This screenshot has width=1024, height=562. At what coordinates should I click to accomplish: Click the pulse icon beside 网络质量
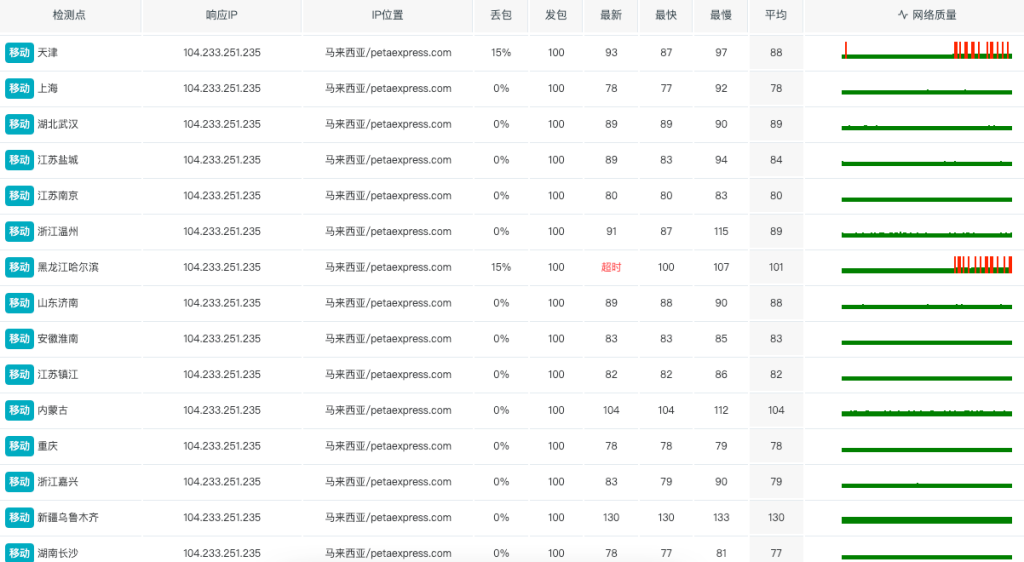(902, 16)
